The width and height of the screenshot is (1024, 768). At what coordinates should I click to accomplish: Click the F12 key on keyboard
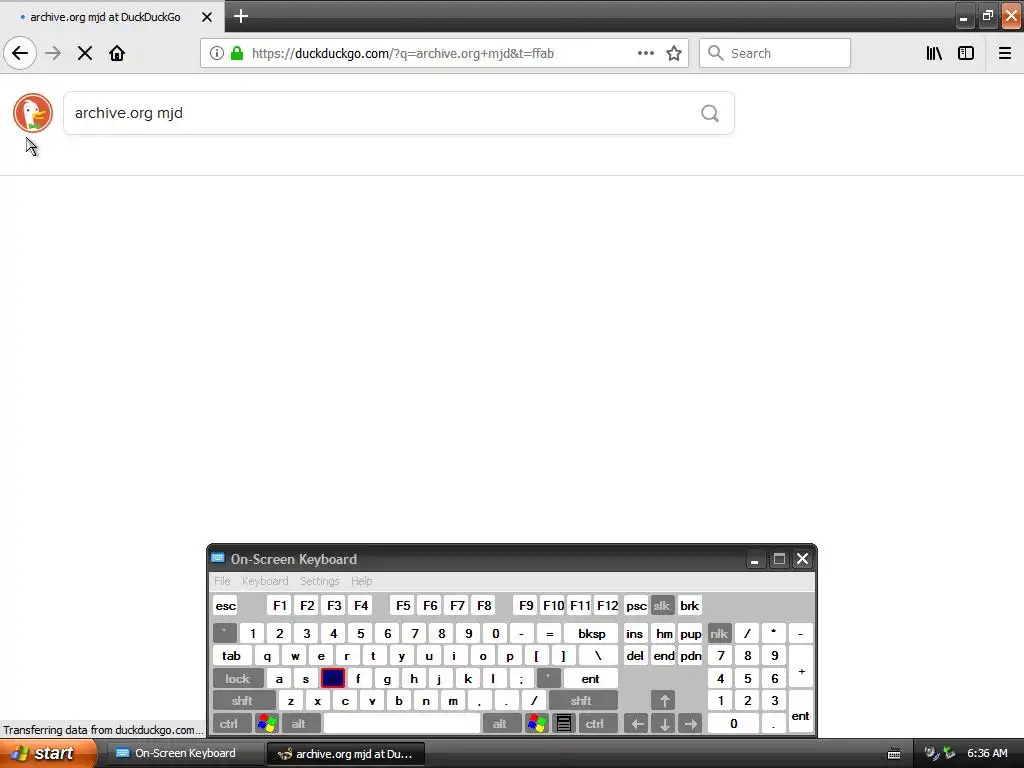click(x=607, y=605)
